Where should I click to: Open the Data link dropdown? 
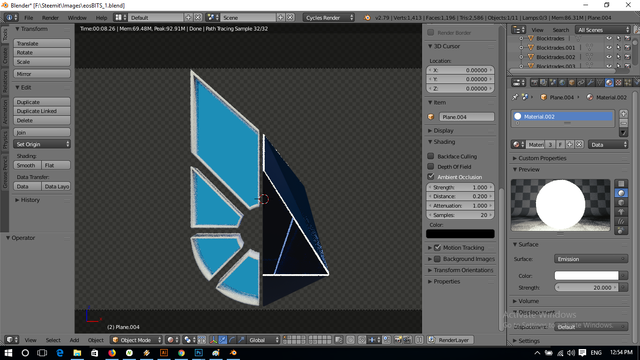608,144
